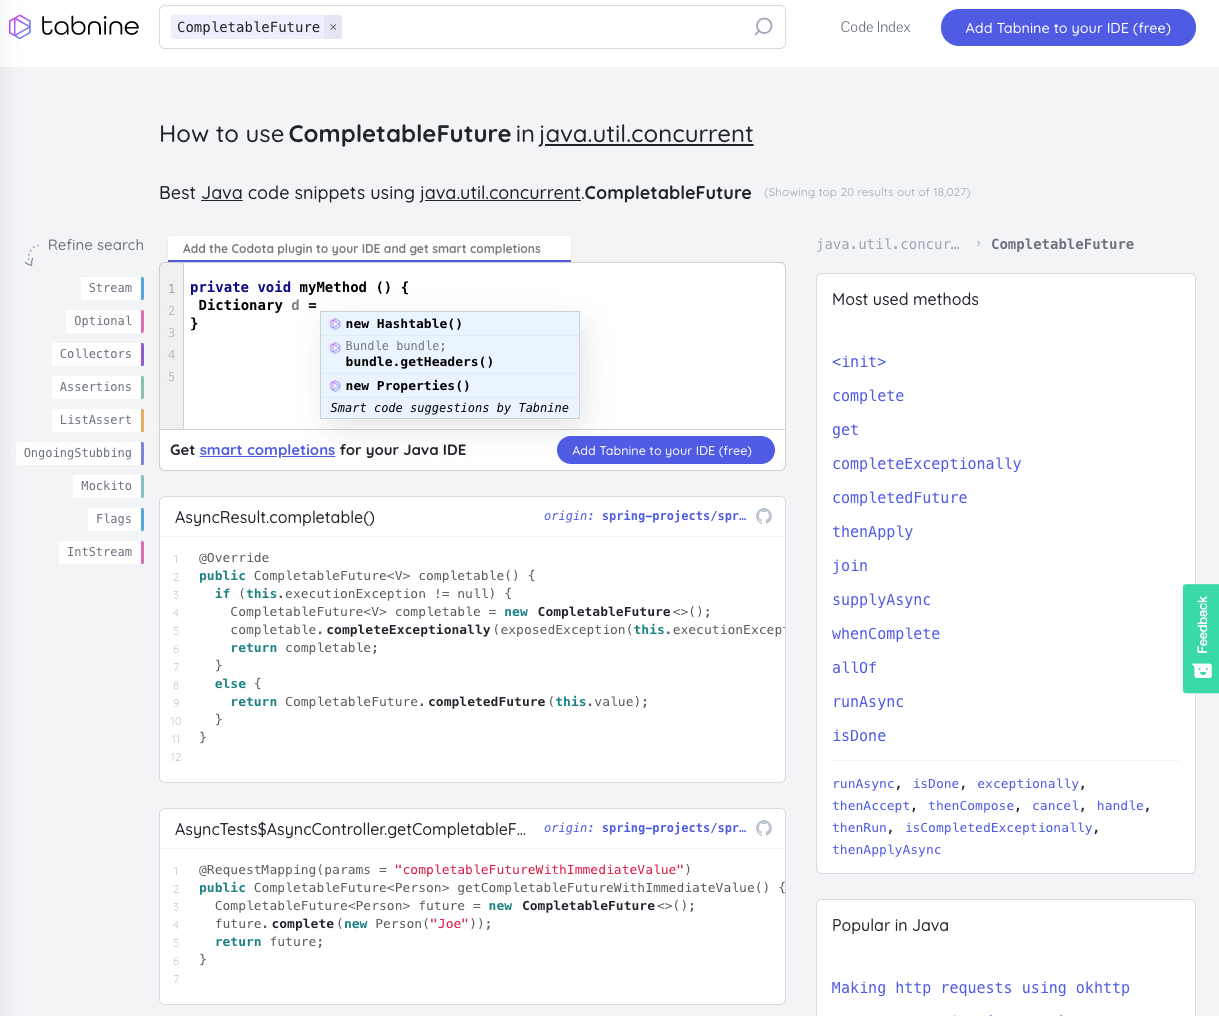The width and height of the screenshot is (1219, 1016).
Task: Refine search by ListAssert
Action: pyautogui.click(x=96, y=420)
